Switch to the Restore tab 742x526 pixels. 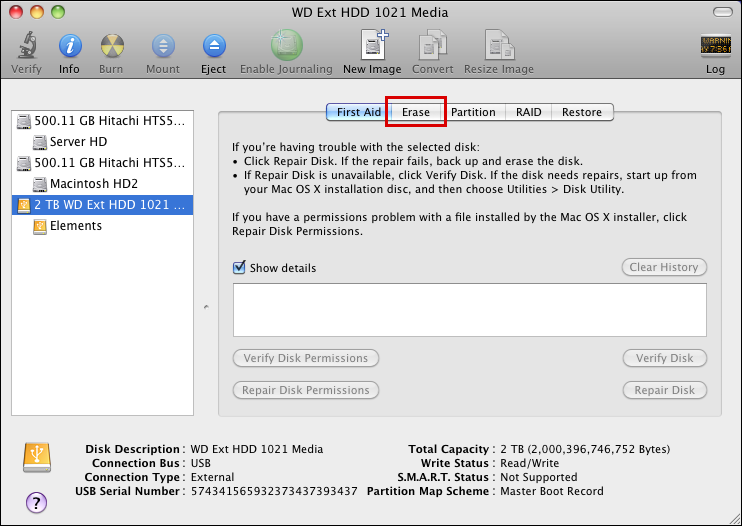[x=582, y=112]
